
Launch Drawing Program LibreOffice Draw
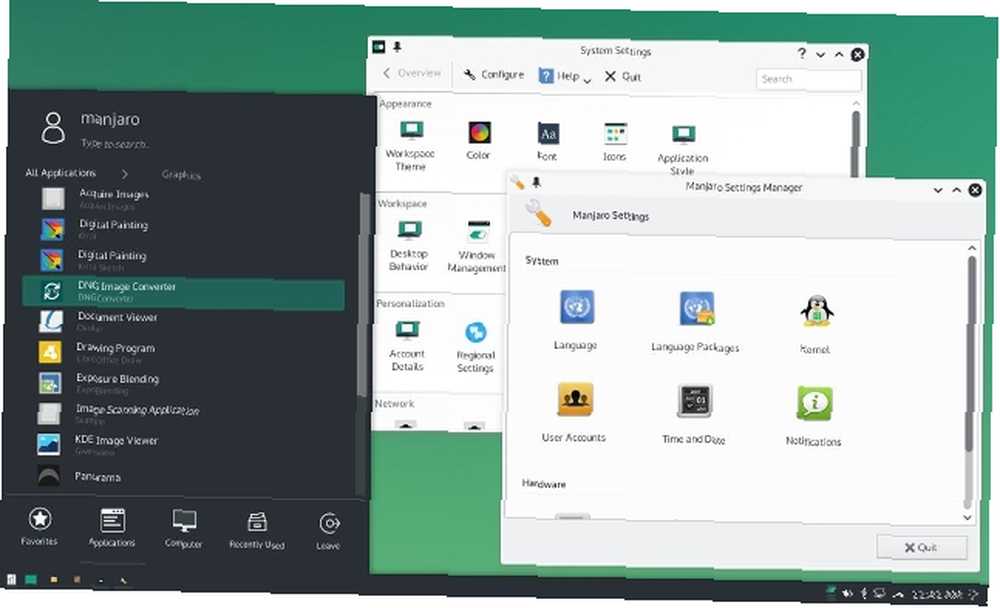point(184,352)
